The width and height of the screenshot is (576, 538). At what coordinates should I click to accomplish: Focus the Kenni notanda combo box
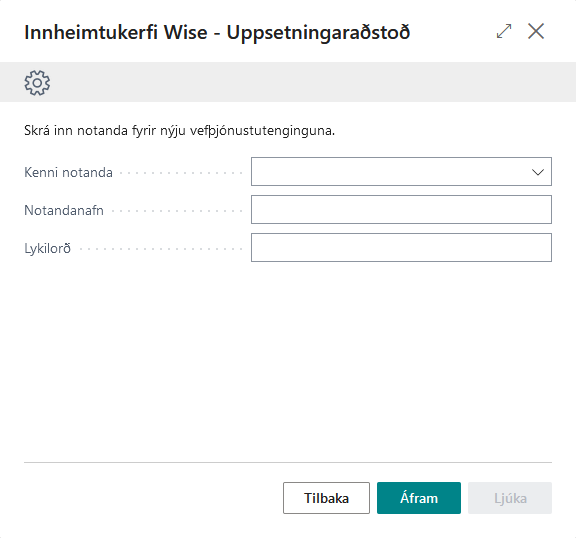click(x=401, y=171)
